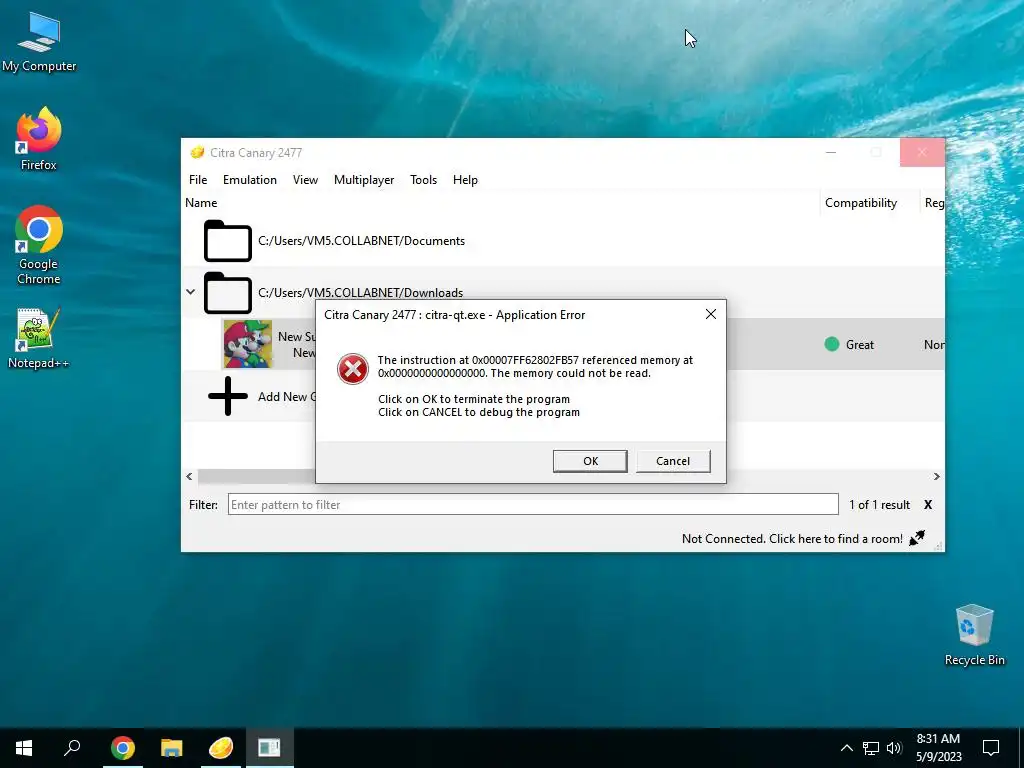Click Citra lemon icon in title bar
Image resolution: width=1024 pixels, height=768 pixels.
[x=197, y=153]
